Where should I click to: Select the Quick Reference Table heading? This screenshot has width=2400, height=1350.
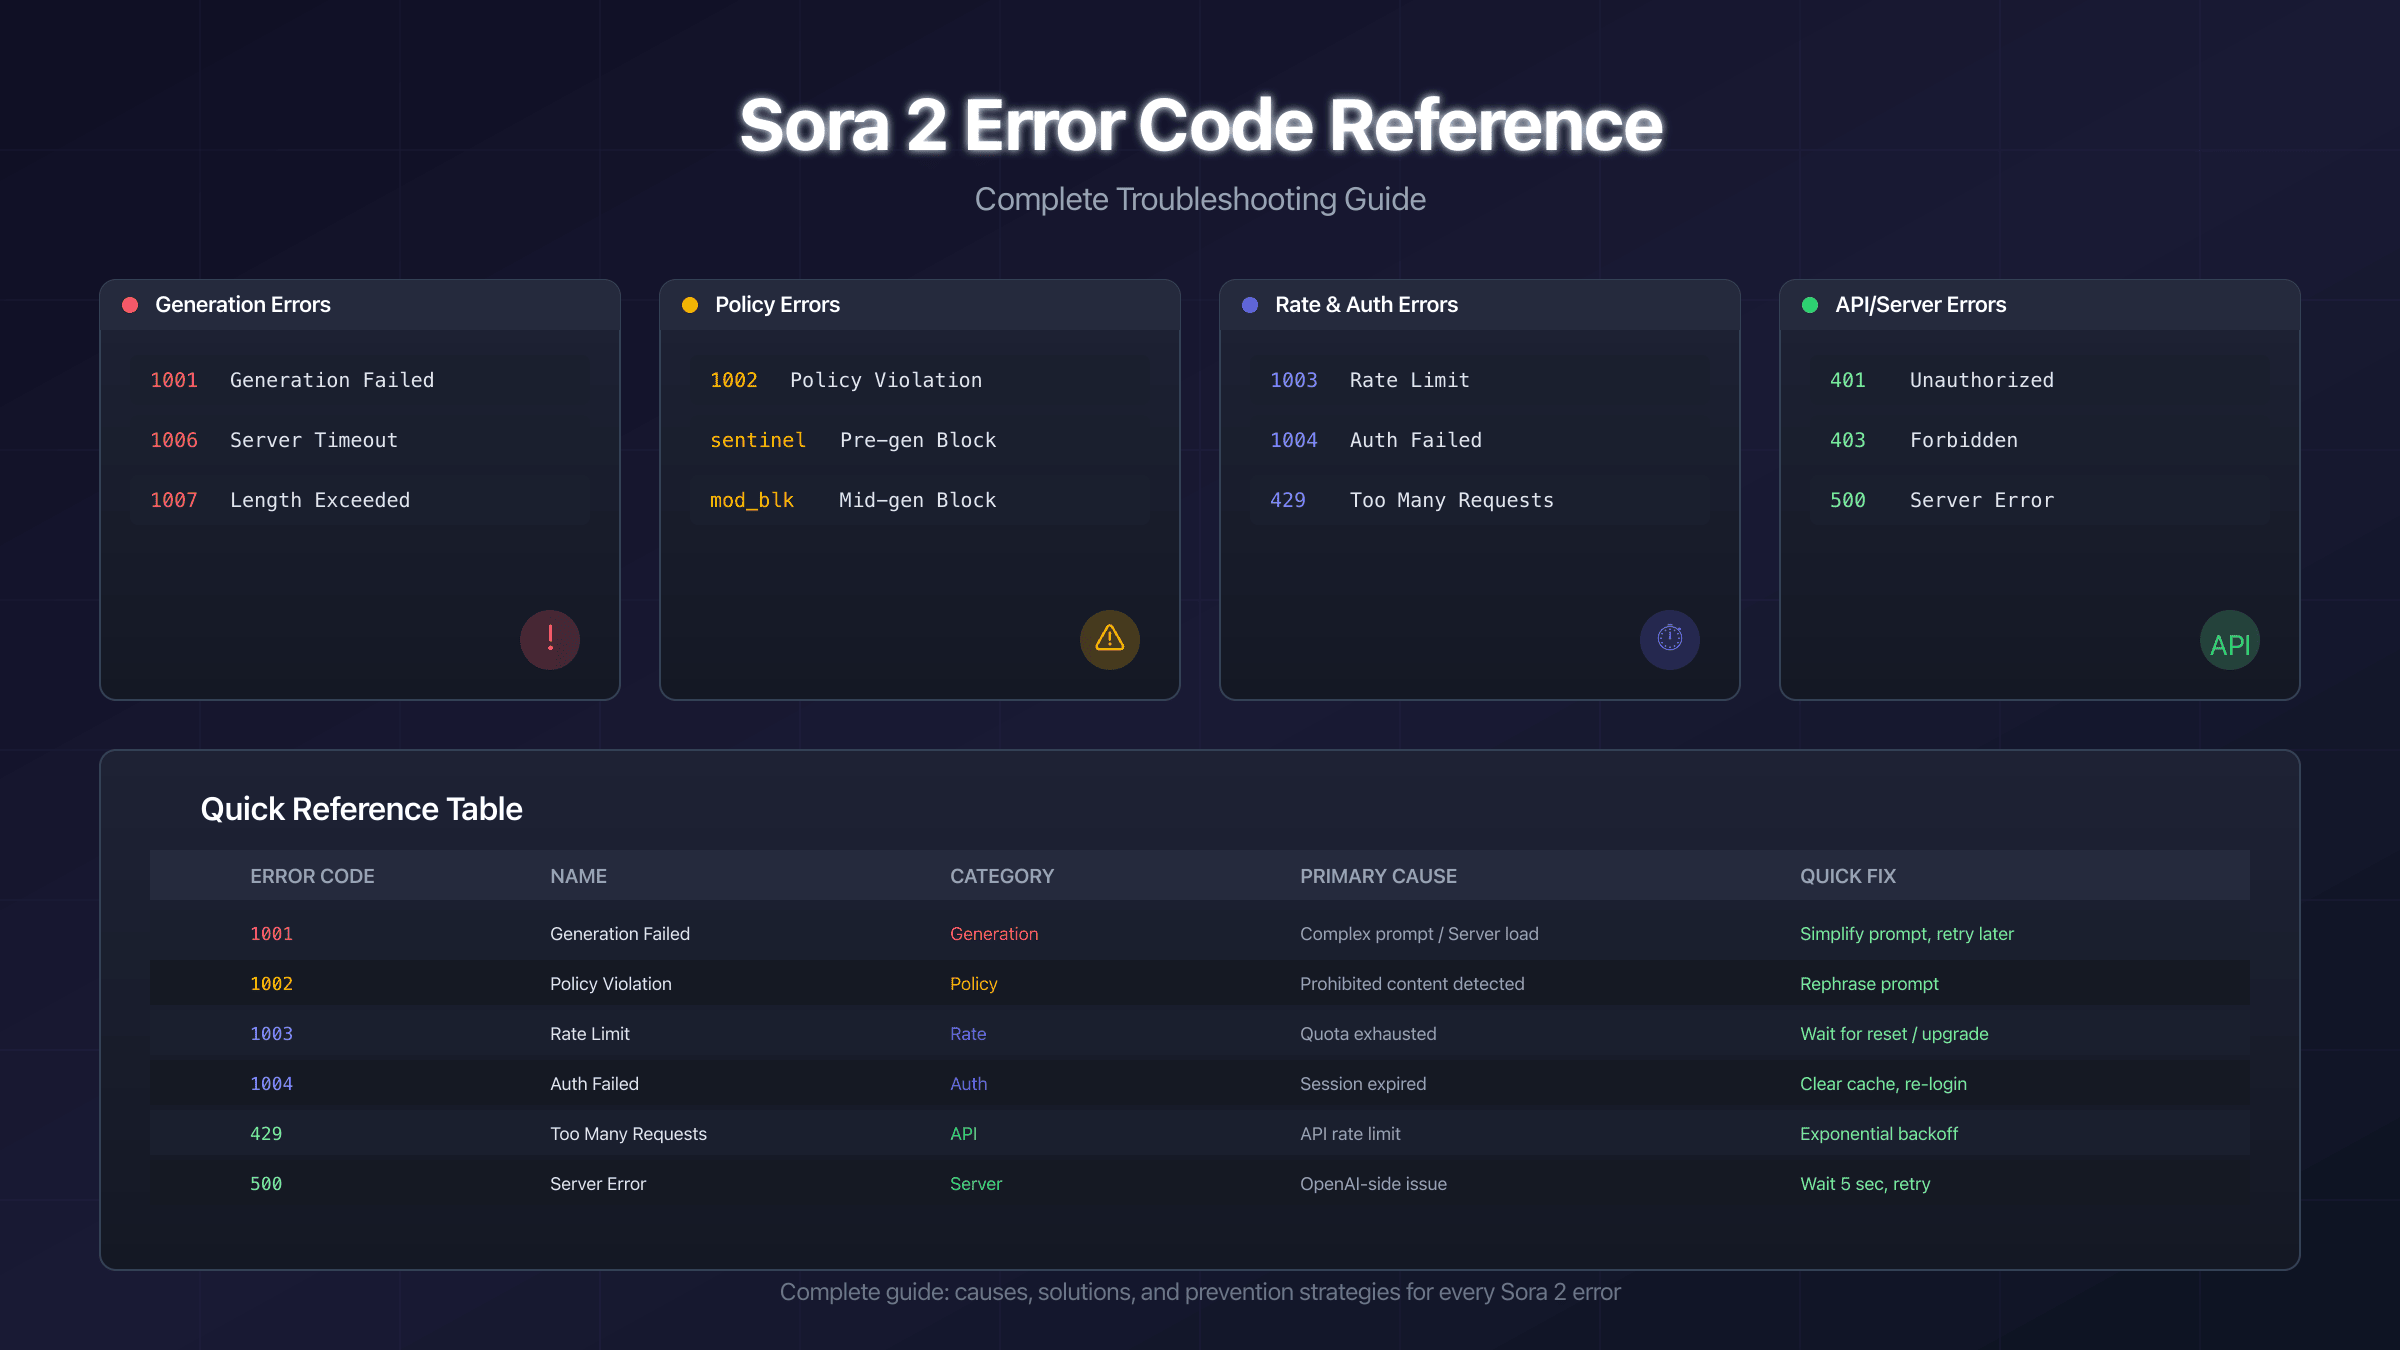[362, 808]
